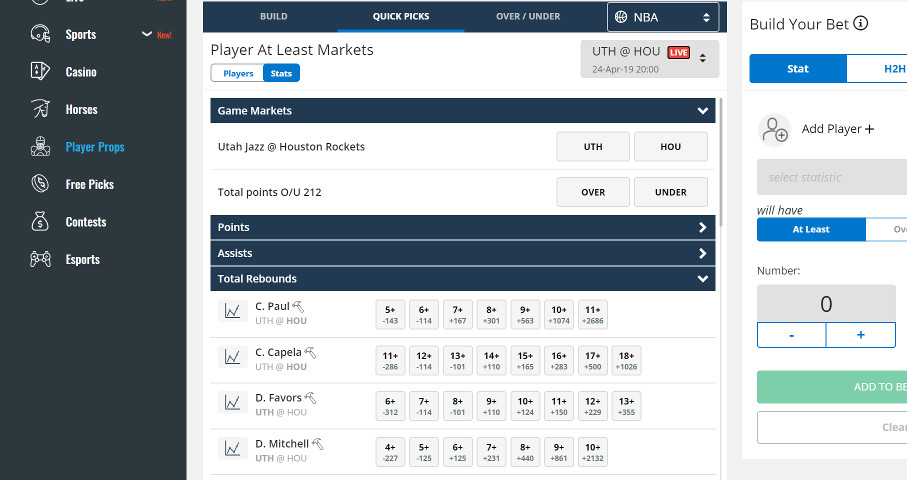907x480 pixels.
Task: Select D. Mitchell 4+ rebounds at -227
Action: click(x=390, y=452)
